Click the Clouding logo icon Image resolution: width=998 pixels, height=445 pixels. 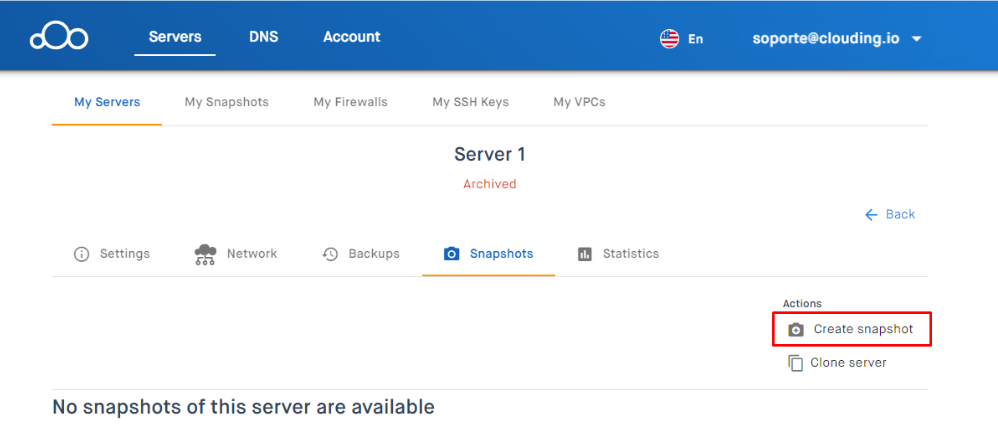click(59, 37)
